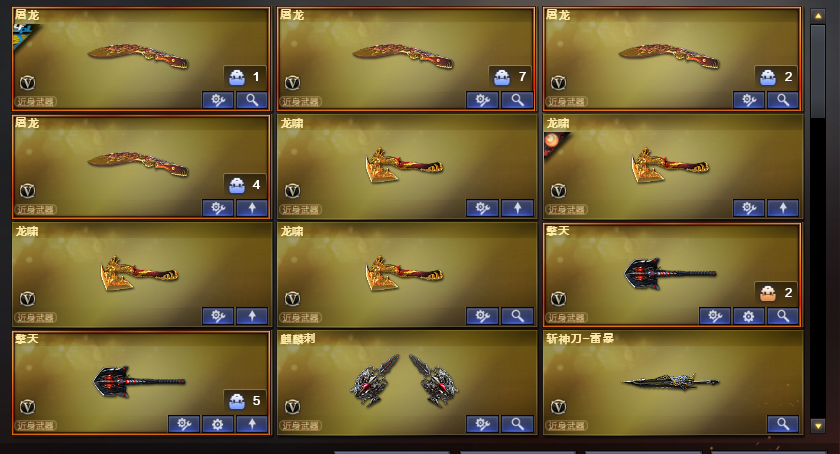Image resolution: width=840 pixels, height=454 pixels.
Task: Click the V badge on the 麒麟刺 card
Action: coord(292,407)
